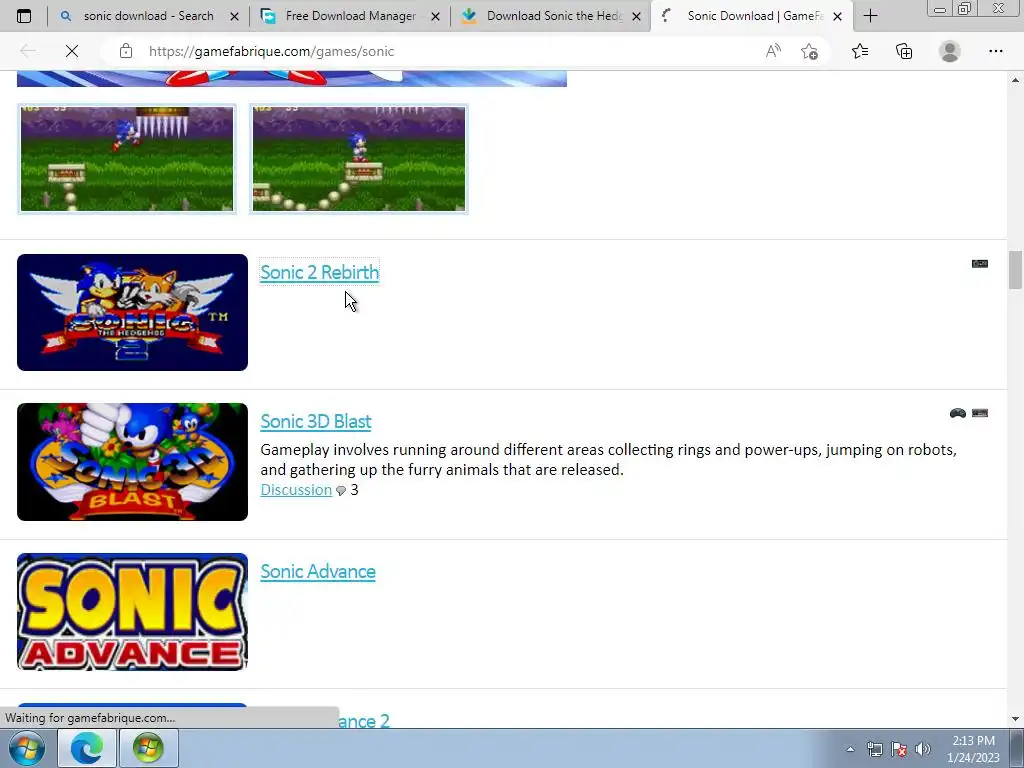Open the Windows Start menu

(x=26, y=748)
